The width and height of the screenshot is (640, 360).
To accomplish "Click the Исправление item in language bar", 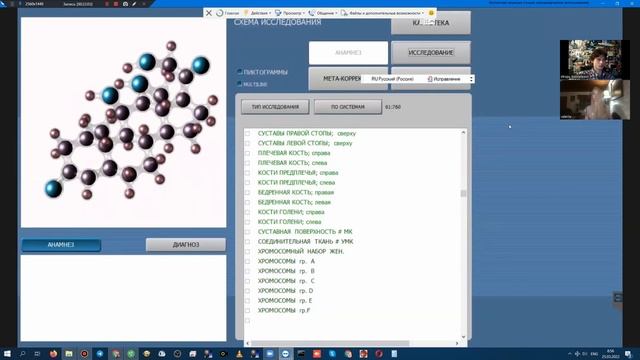I will [444, 79].
